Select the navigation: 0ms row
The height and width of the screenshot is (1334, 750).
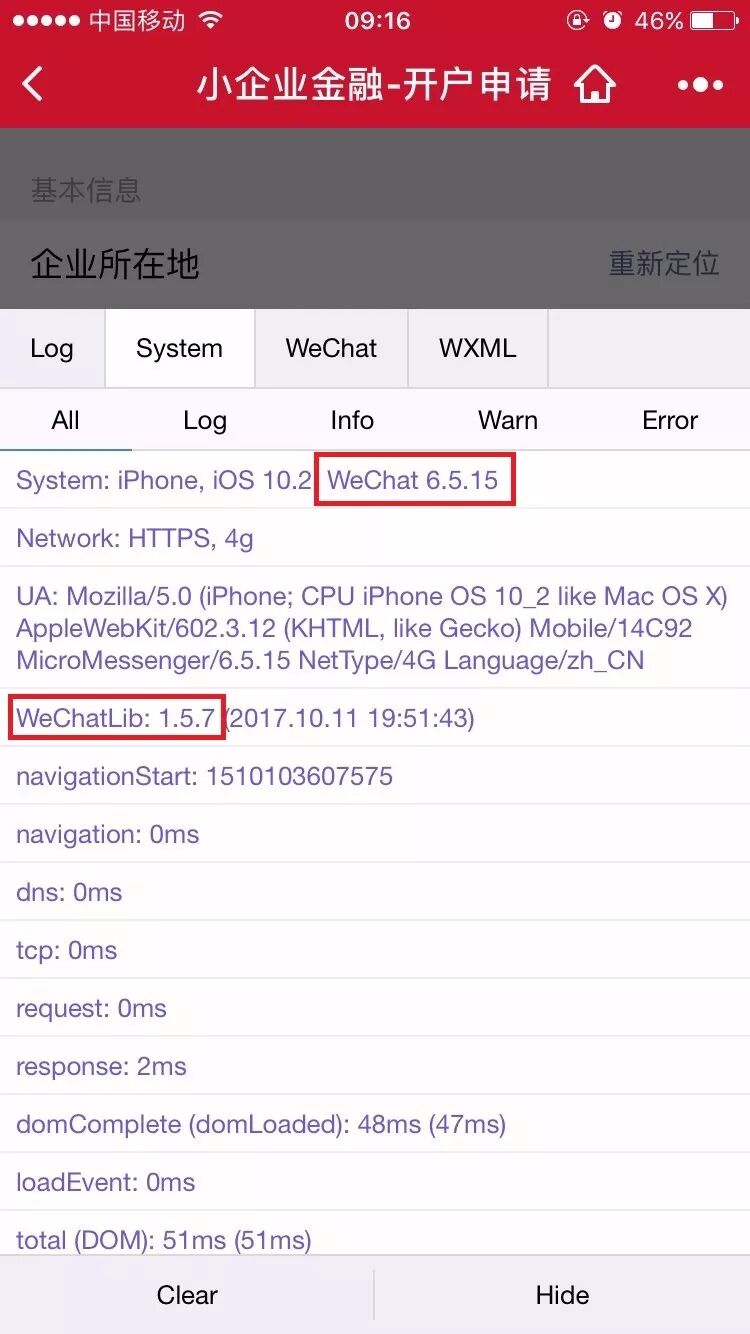click(375, 834)
